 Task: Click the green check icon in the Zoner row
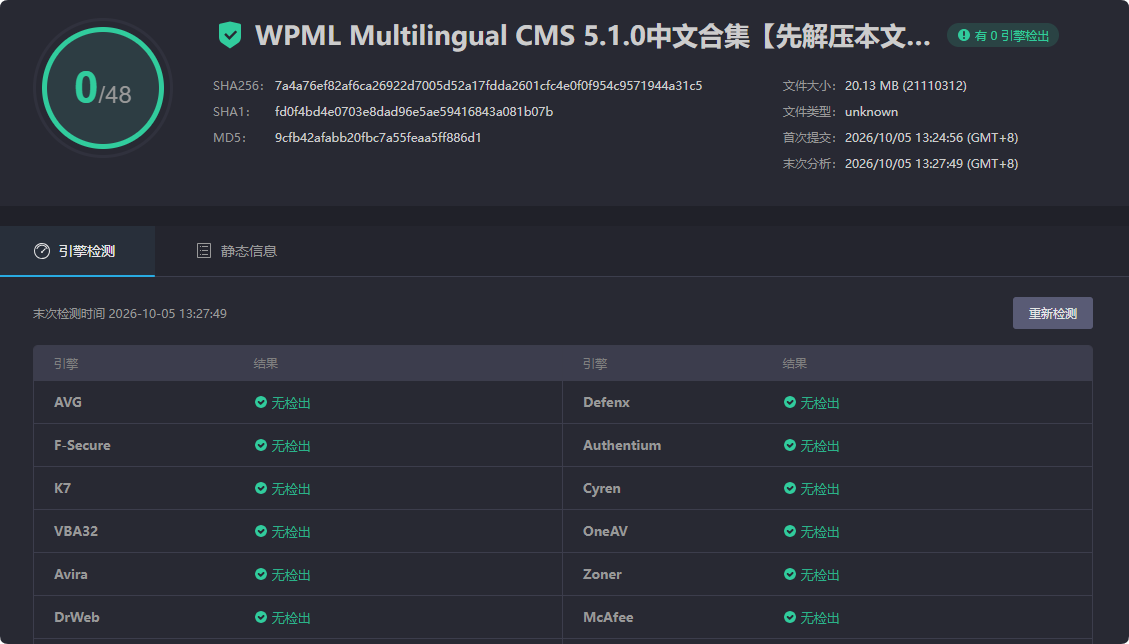pyautogui.click(x=790, y=574)
